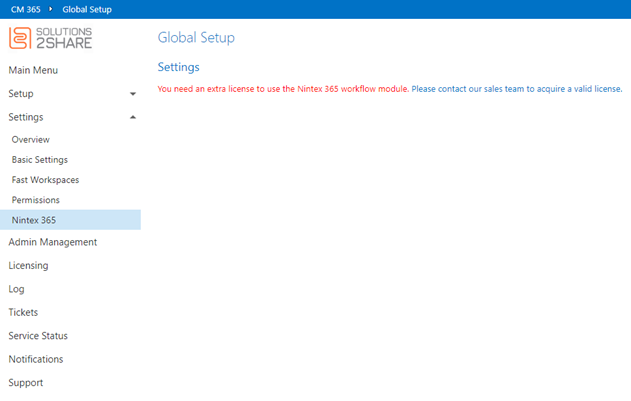Expand the Setup section arrow
The image size is (631, 401).
tap(133, 94)
